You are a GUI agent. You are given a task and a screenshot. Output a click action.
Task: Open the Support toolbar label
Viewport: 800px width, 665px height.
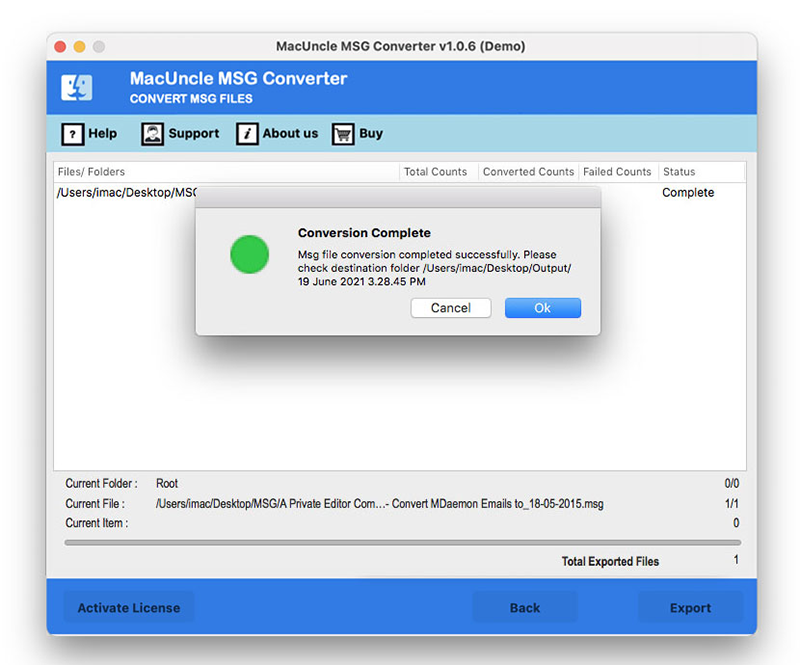click(194, 134)
